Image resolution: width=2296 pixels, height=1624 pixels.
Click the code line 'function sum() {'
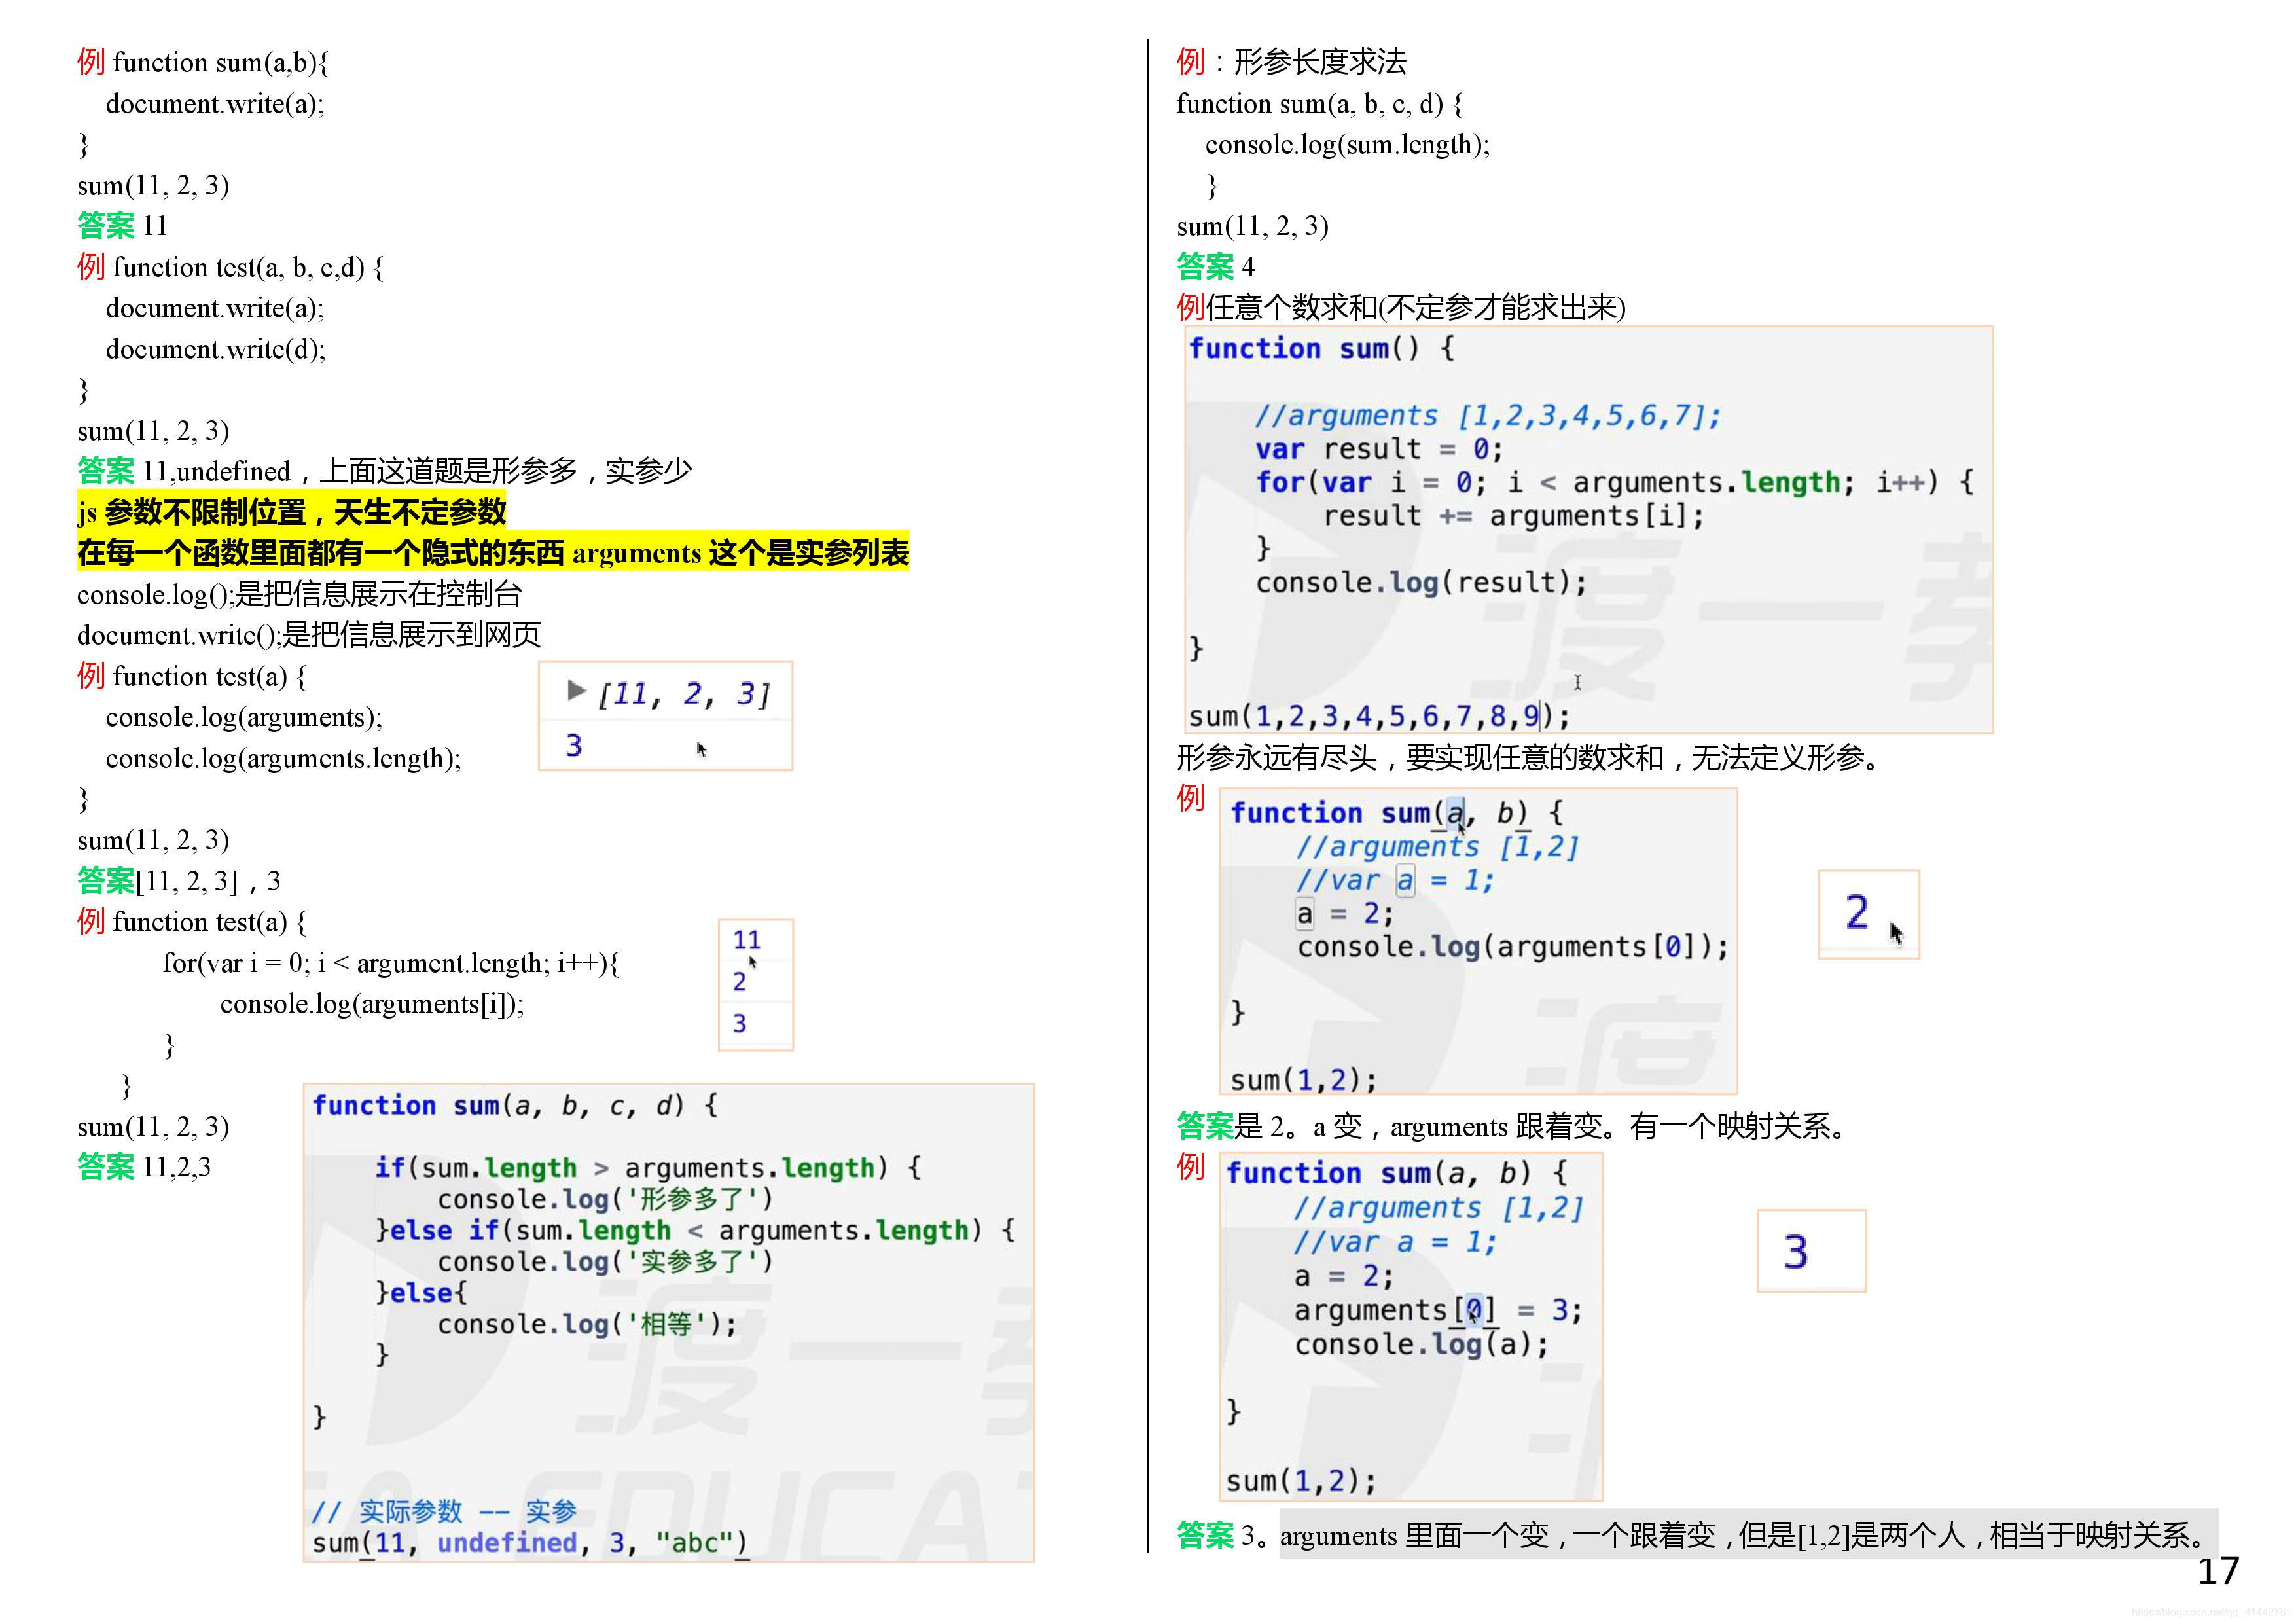coord(1321,348)
